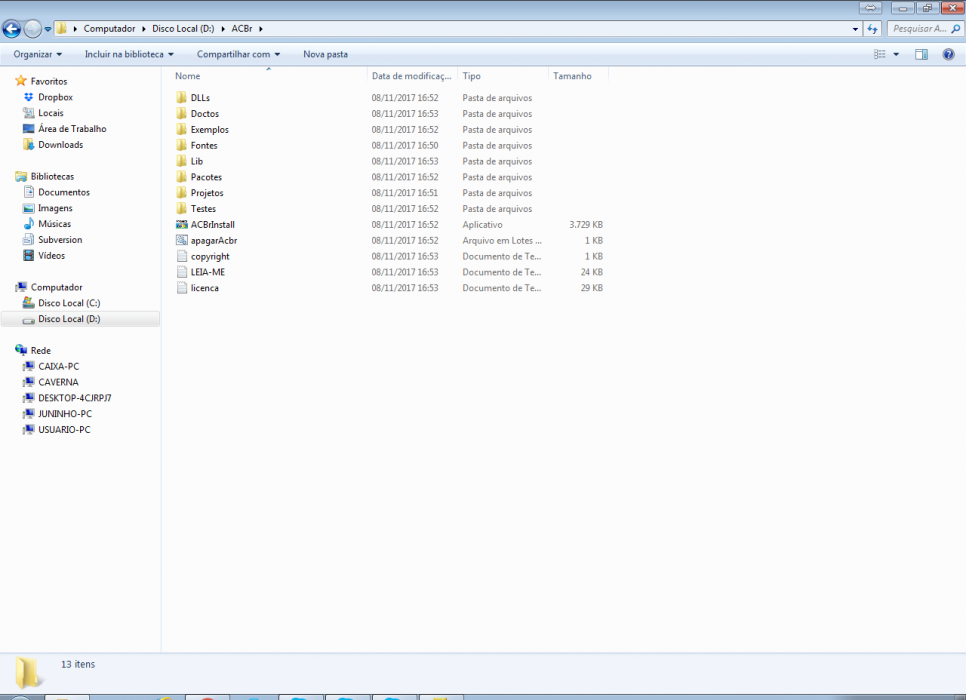Select the licenca file icon
The image size is (966, 700).
(x=181, y=288)
